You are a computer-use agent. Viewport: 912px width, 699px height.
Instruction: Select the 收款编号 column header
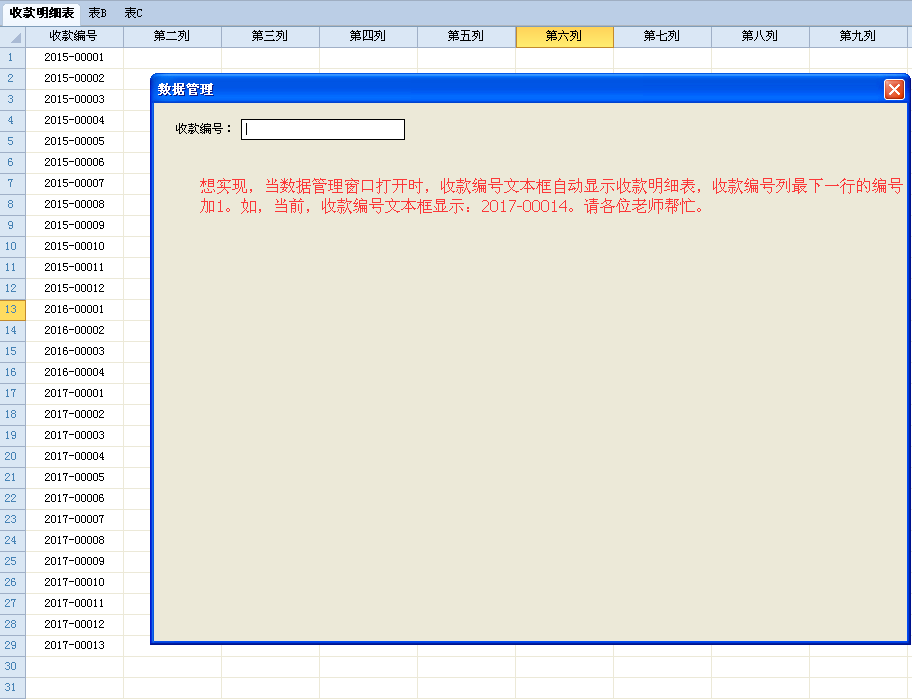point(74,36)
